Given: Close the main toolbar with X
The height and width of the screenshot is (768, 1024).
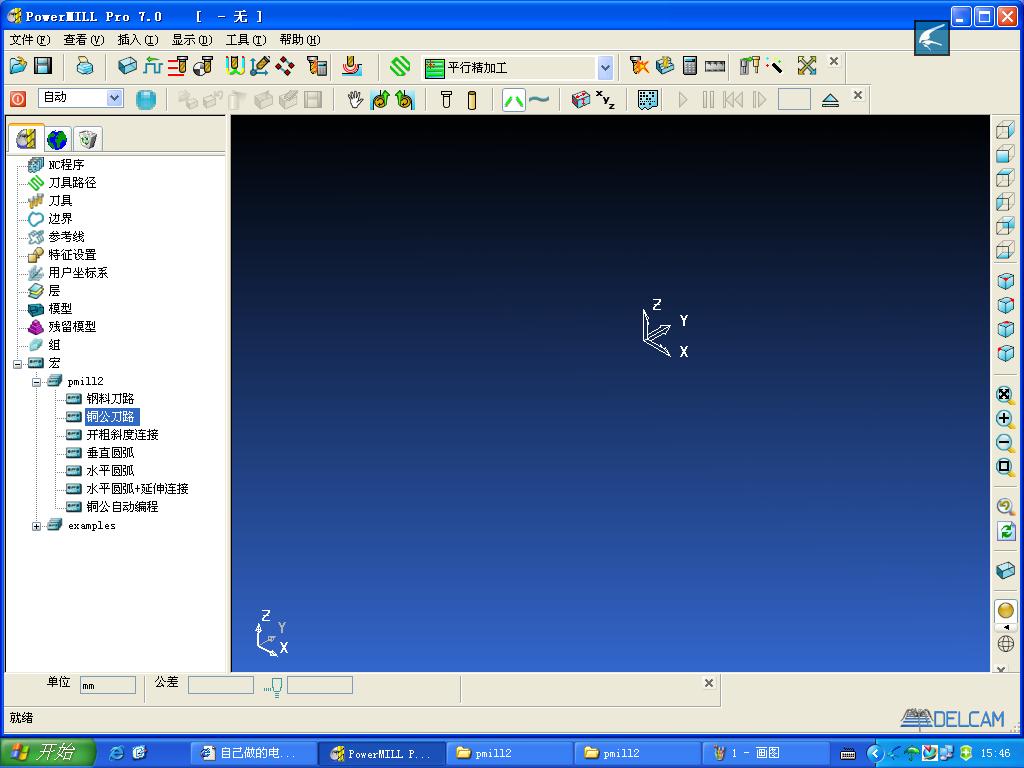Looking at the screenshot, I should coord(834,61).
